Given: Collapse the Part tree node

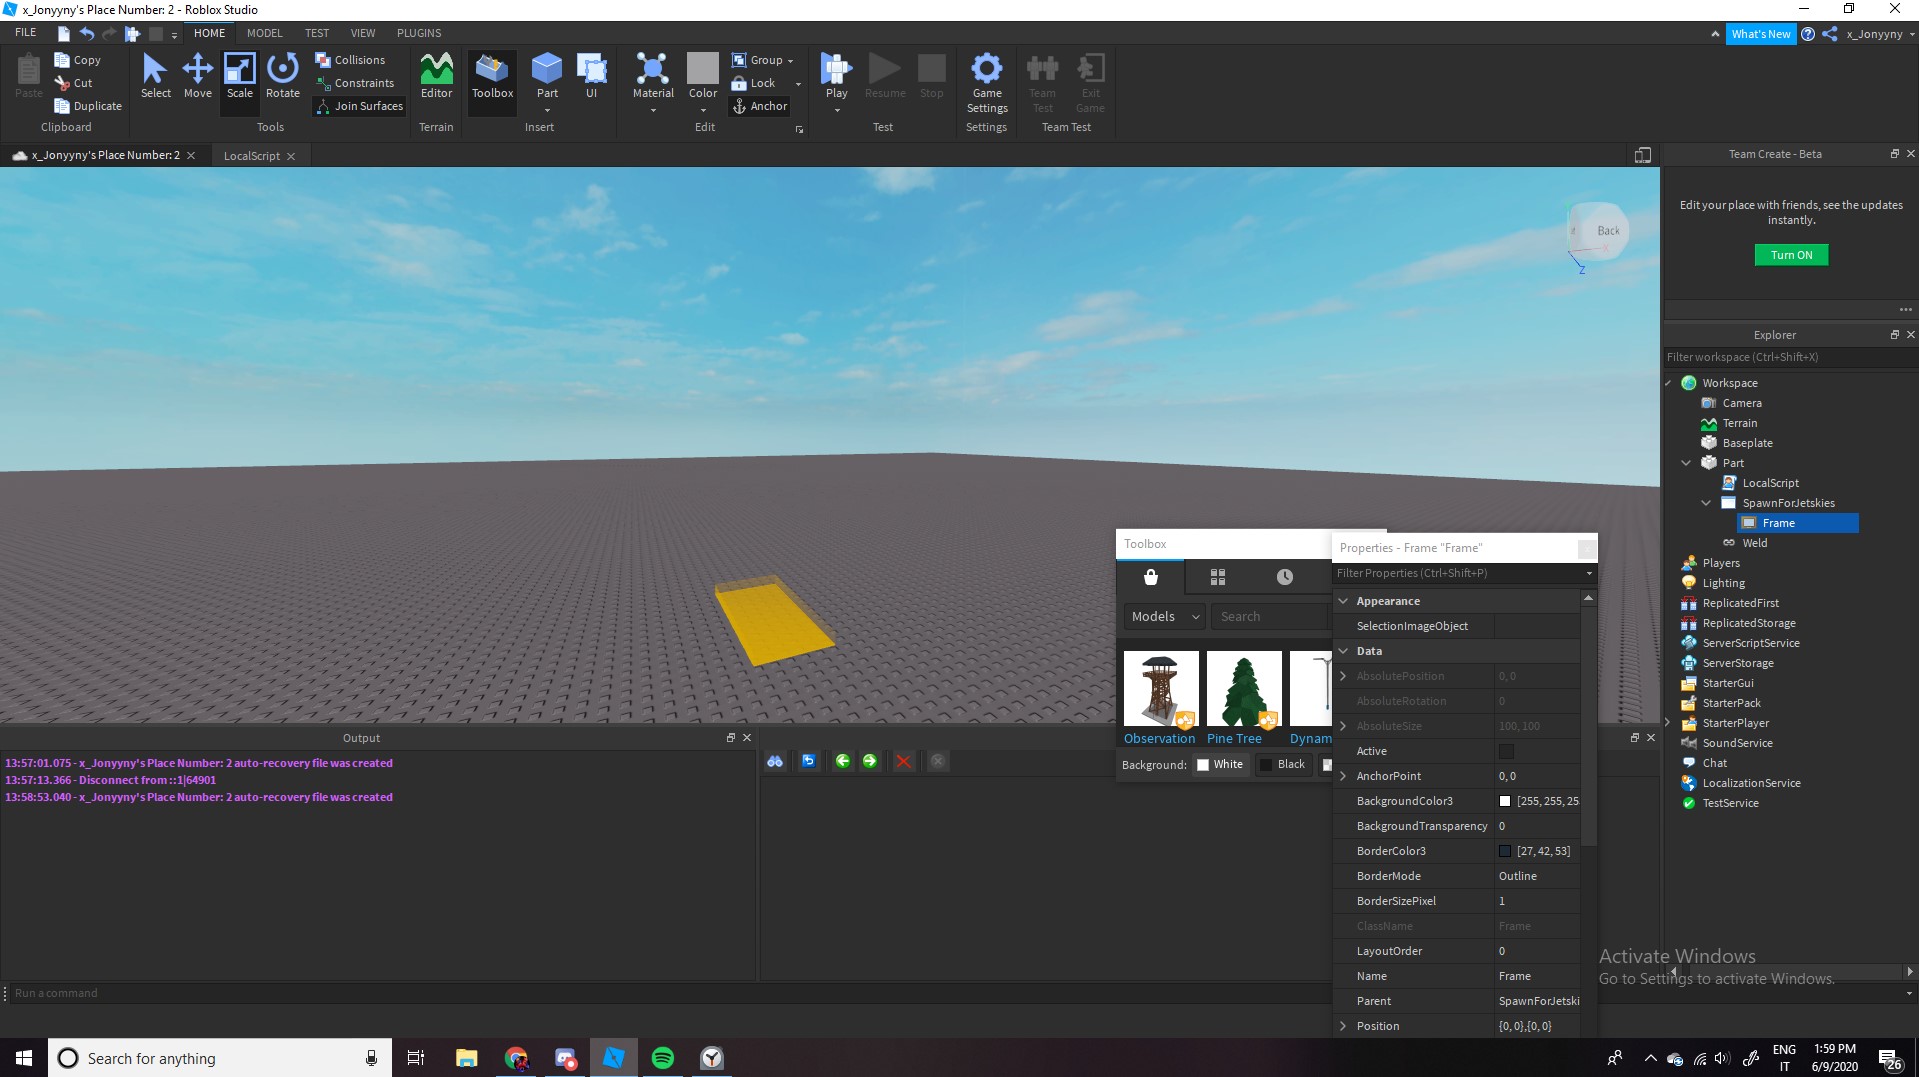Looking at the screenshot, I should pyautogui.click(x=1686, y=463).
